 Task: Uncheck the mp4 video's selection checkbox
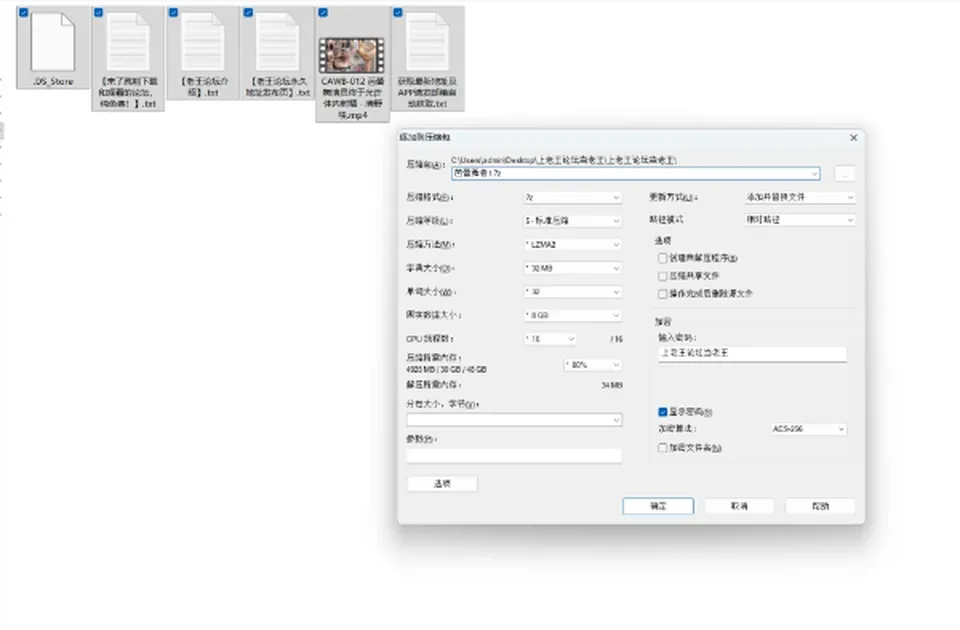(x=323, y=13)
